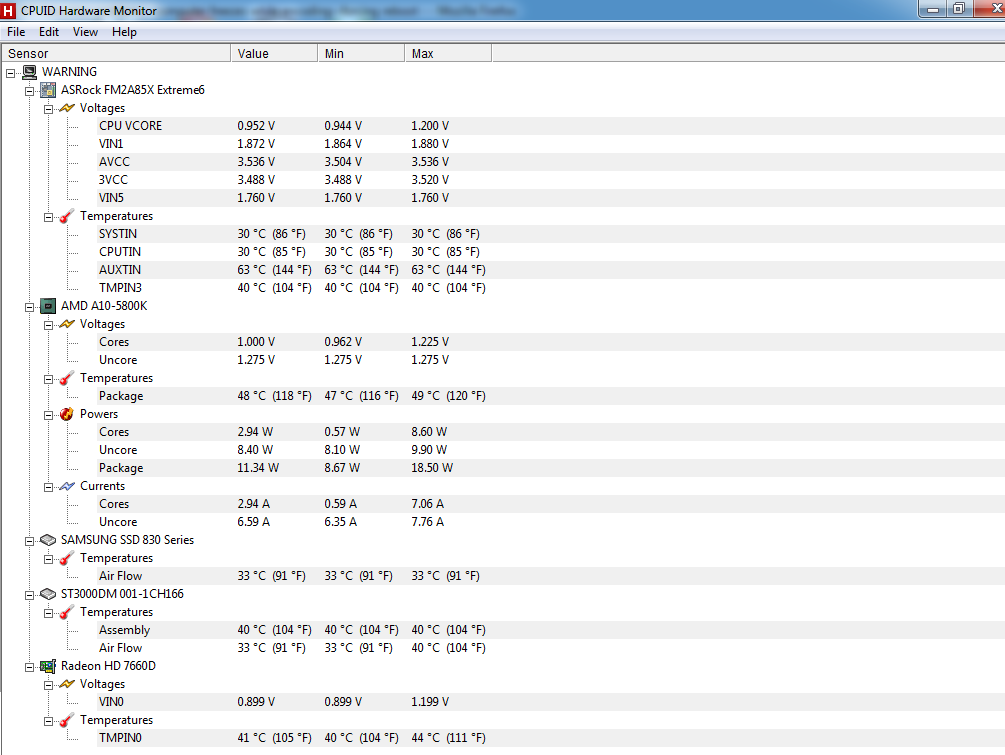This screenshot has width=1005, height=755.
Task: Click the CPU chip icon beside AMD A10-5800K
Action: point(48,306)
